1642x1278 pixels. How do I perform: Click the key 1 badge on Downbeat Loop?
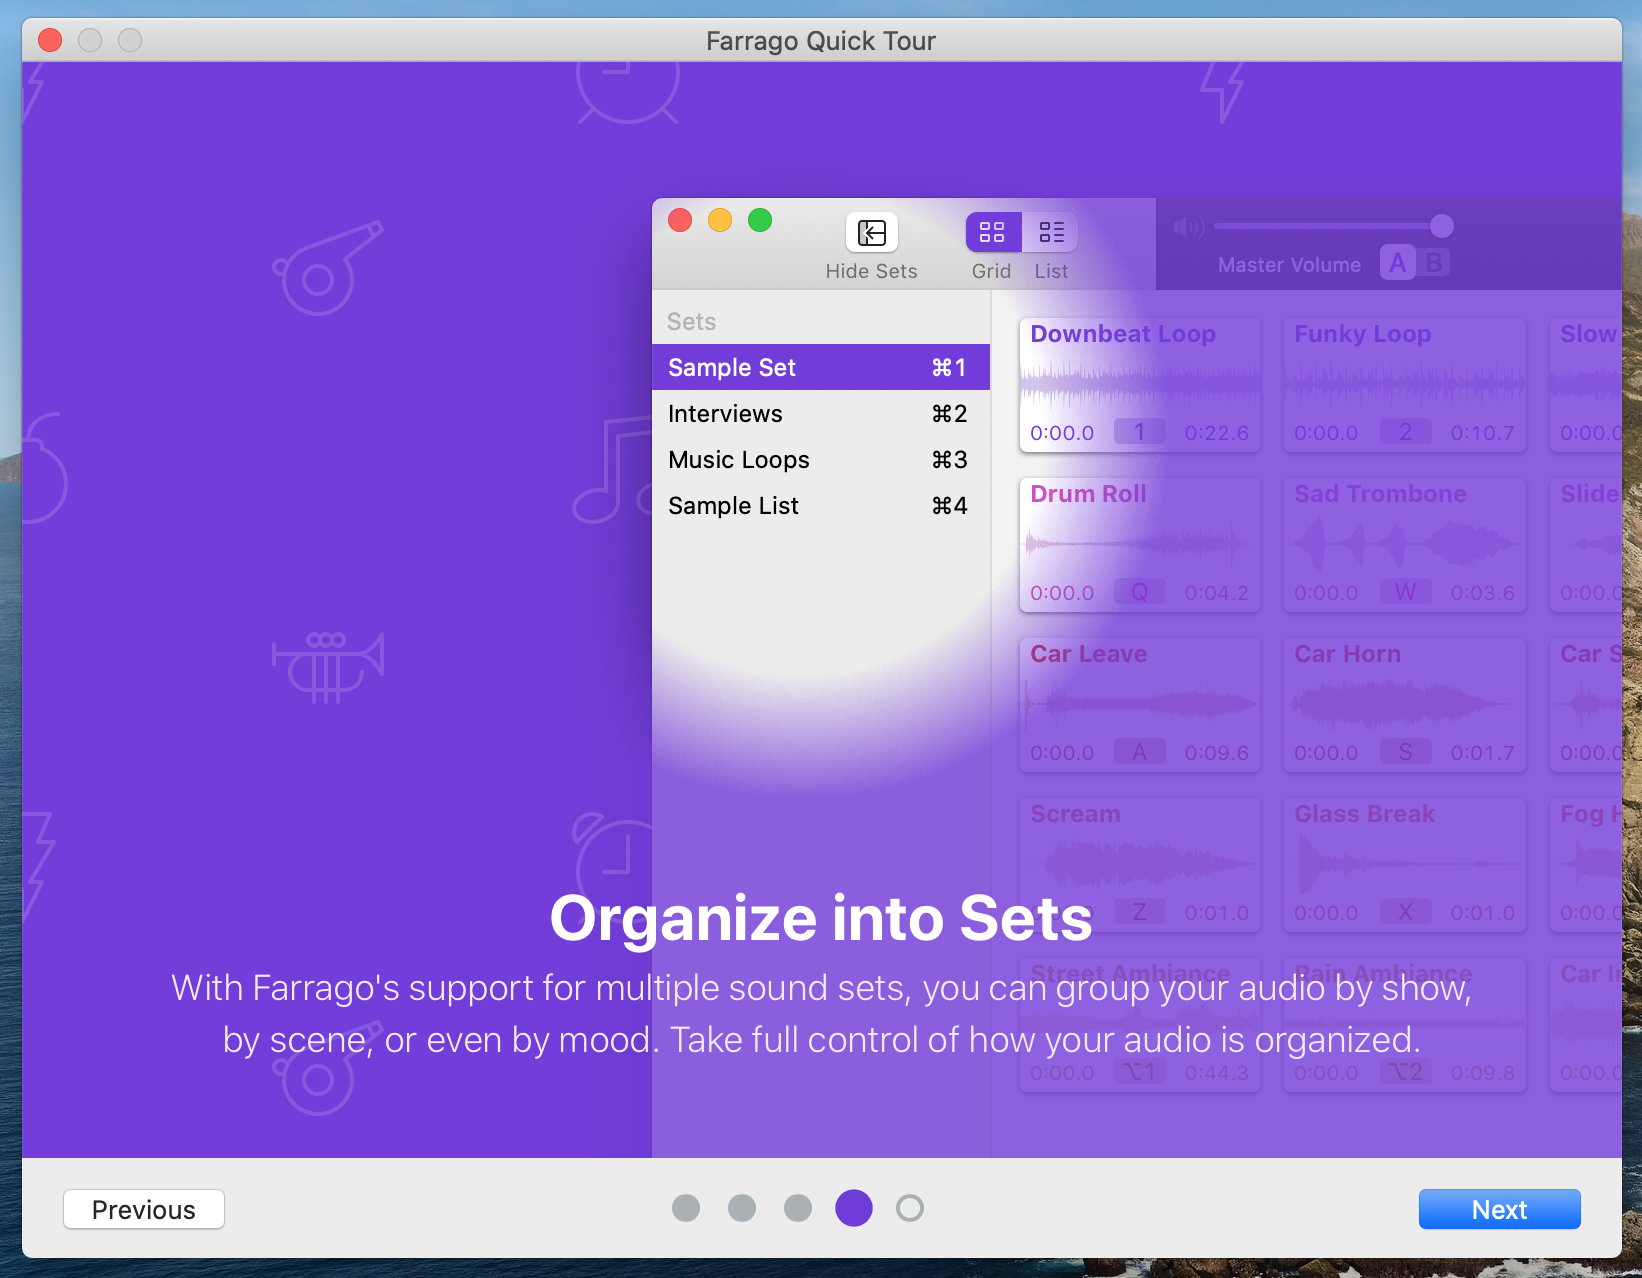tap(1139, 432)
